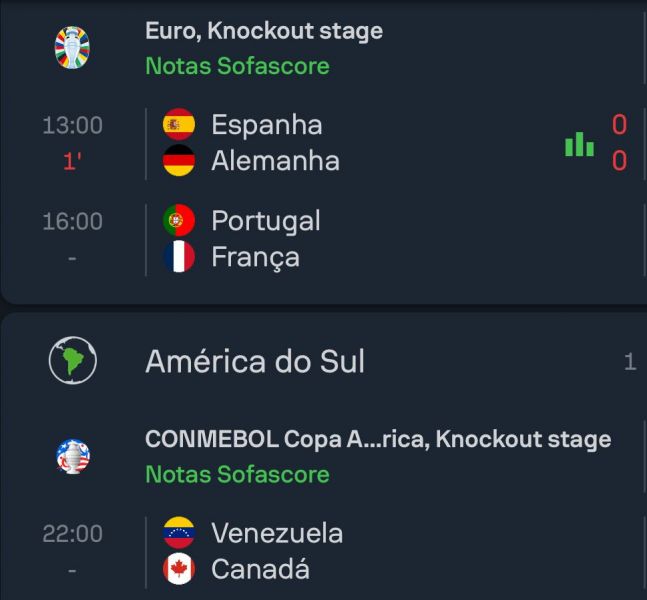The image size is (647, 600).
Task: Open Notas Sofascore under Euro
Action: tap(237, 66)
